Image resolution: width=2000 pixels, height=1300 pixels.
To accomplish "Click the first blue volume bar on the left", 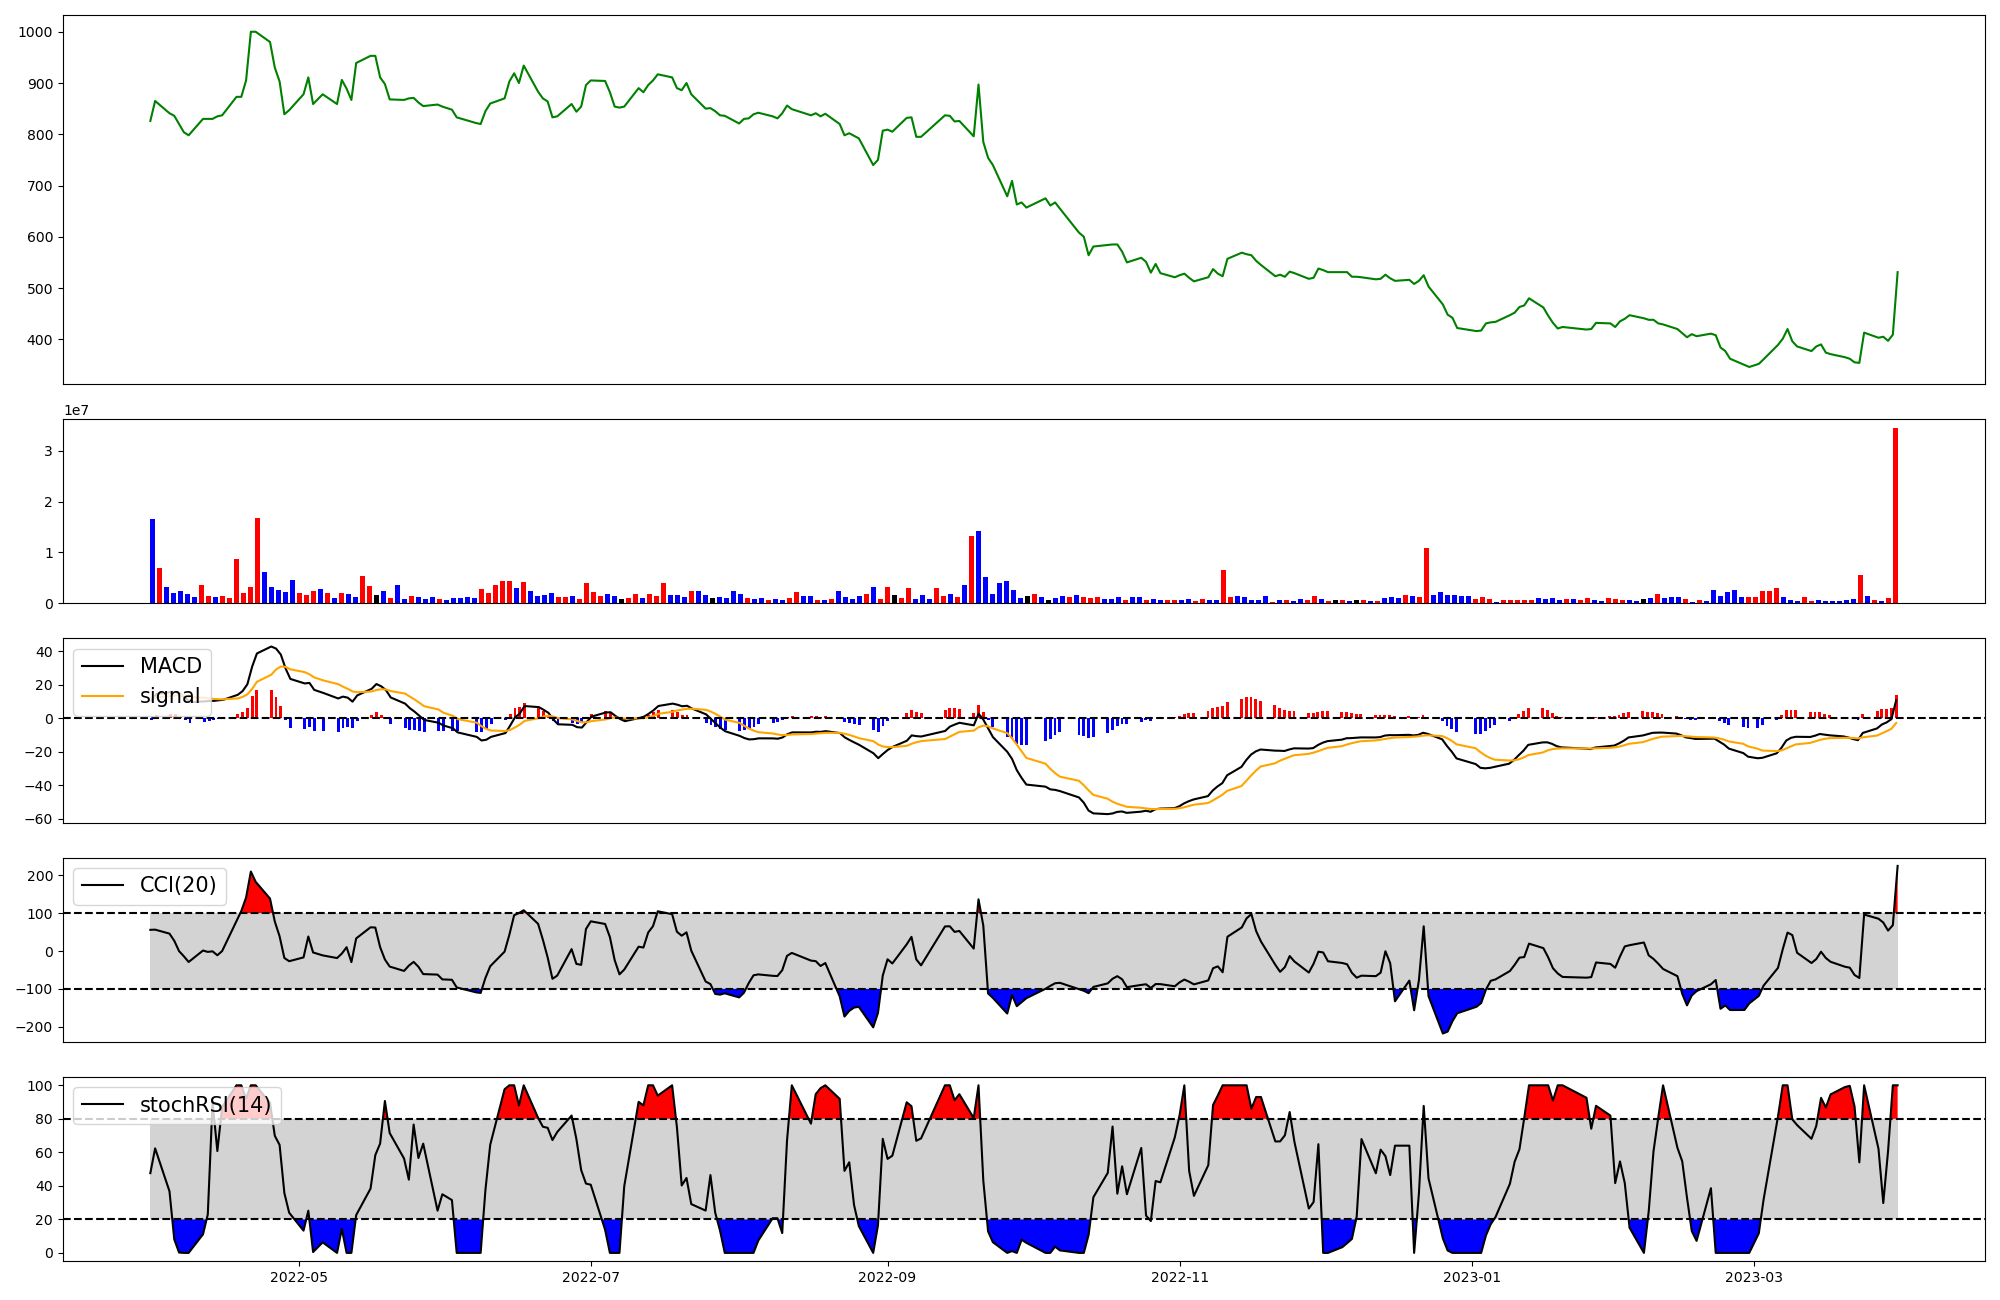I will (153, 560).
